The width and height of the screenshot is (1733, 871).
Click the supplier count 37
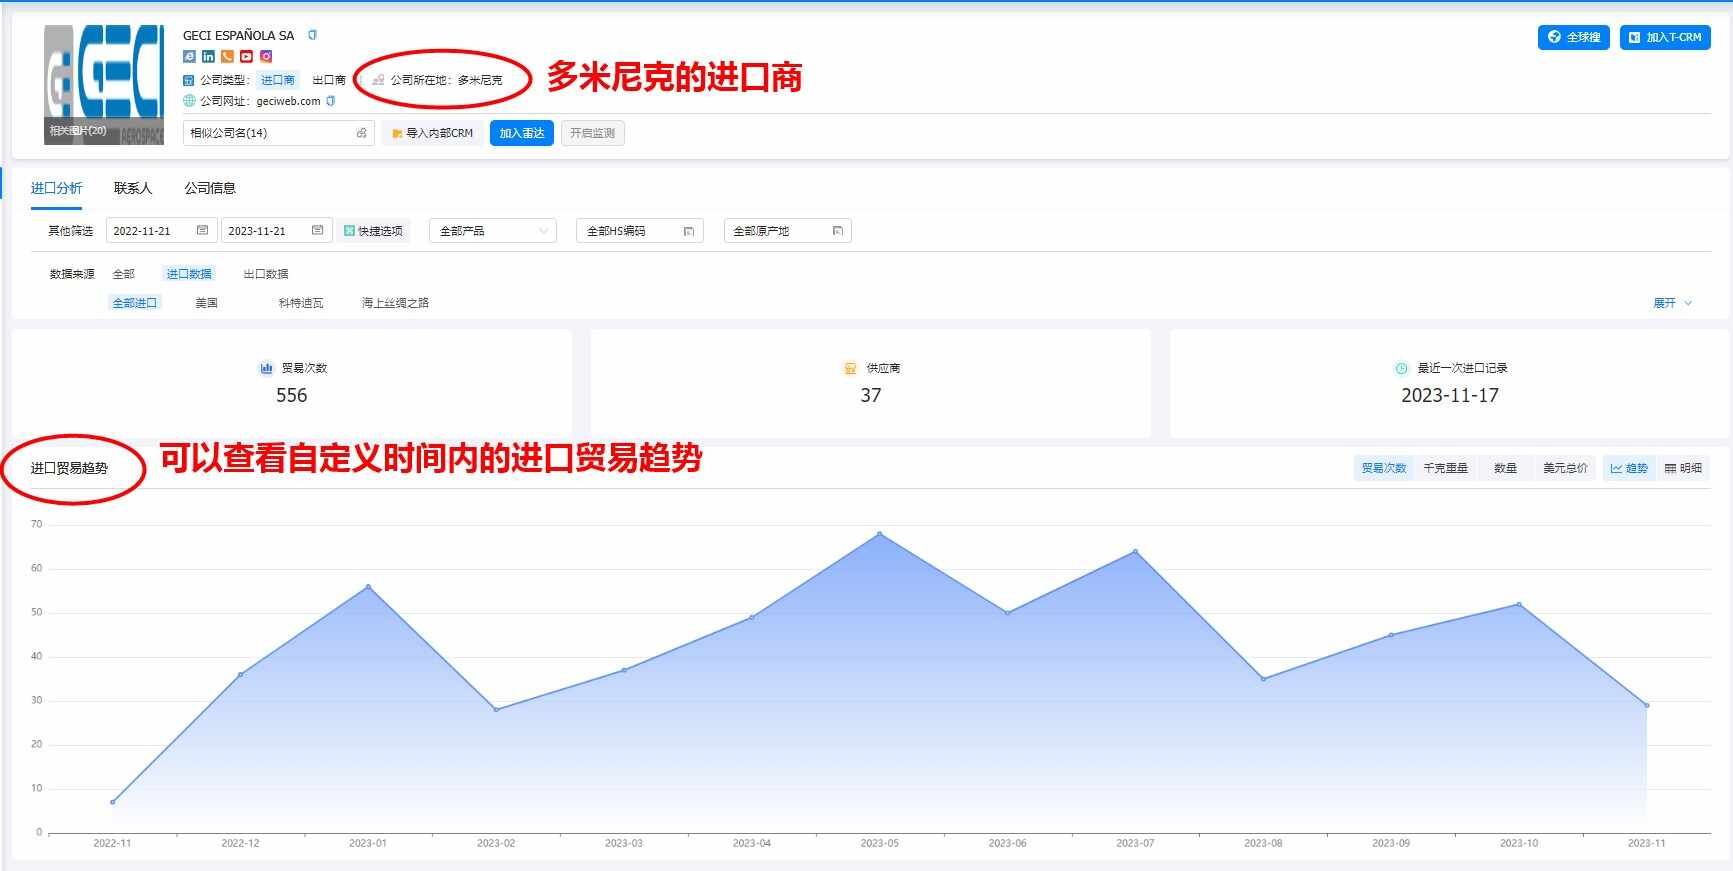pos(871,396)
